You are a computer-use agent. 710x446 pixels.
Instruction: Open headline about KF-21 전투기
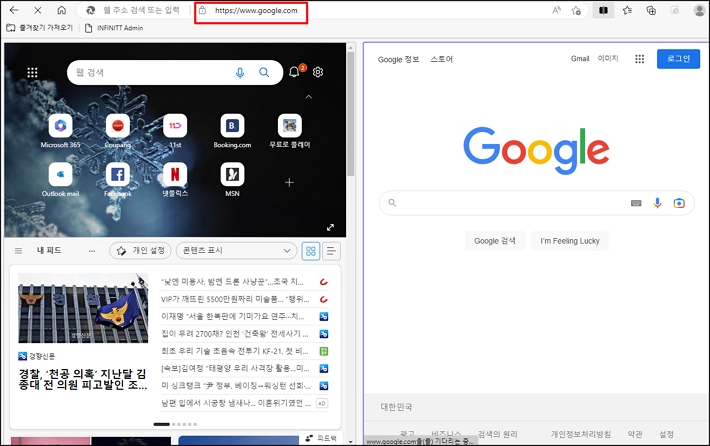(x=235, y=351)
